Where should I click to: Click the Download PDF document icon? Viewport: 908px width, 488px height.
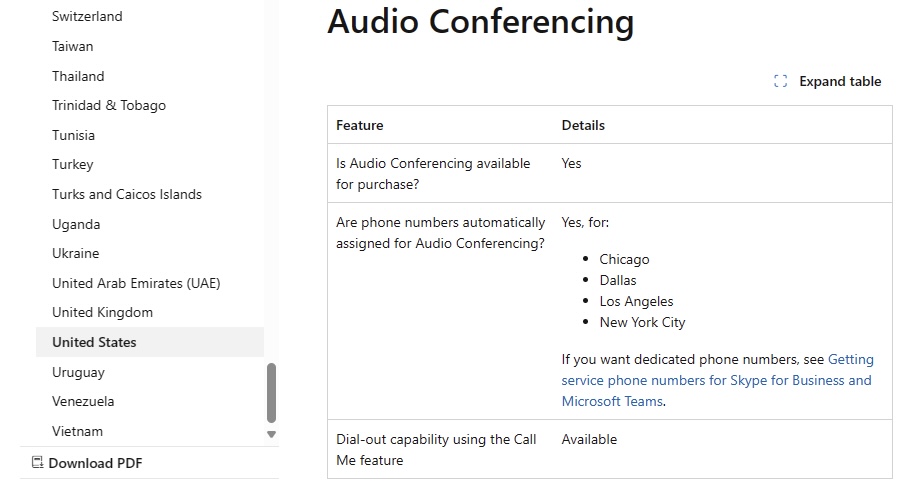pos(38,463)
